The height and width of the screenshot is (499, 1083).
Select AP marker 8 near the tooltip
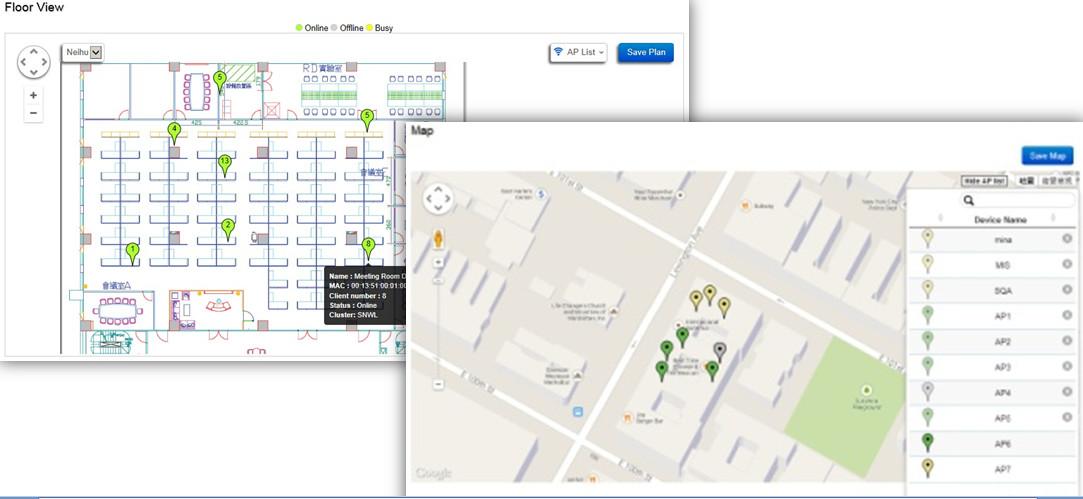pyautogui.click(x=368, y=246)
